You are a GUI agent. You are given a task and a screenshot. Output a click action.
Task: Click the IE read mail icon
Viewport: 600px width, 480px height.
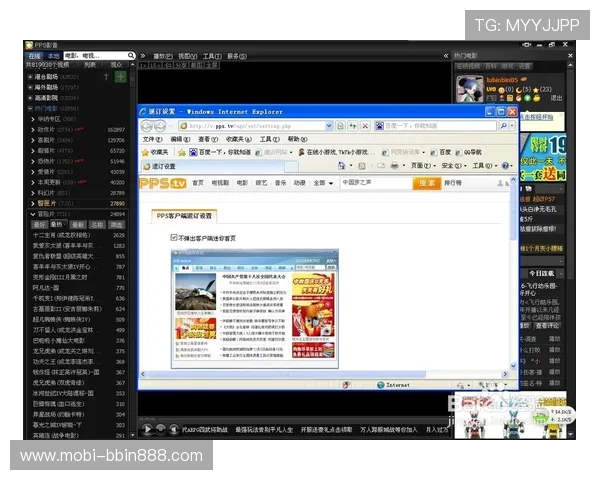(381, 166)
